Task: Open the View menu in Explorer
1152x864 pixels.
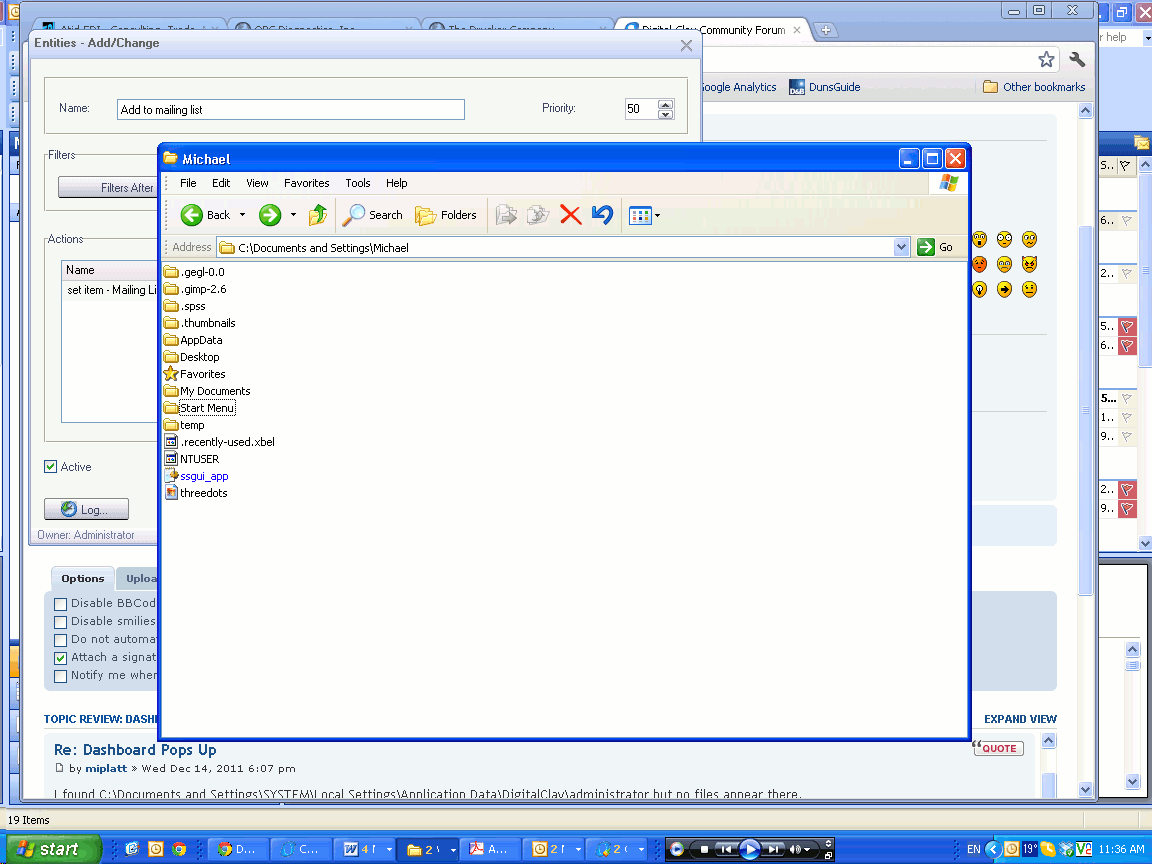Action: point(257,183)
